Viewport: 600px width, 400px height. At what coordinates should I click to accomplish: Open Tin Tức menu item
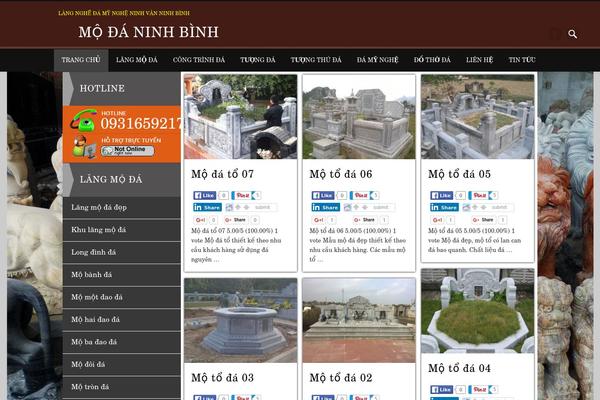coord(522,60)
